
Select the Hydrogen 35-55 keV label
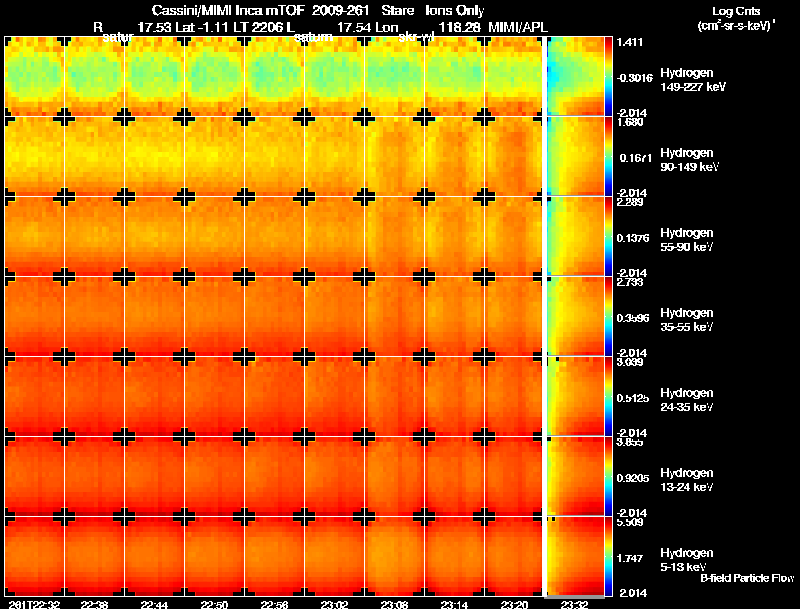[x=687, y=320]
